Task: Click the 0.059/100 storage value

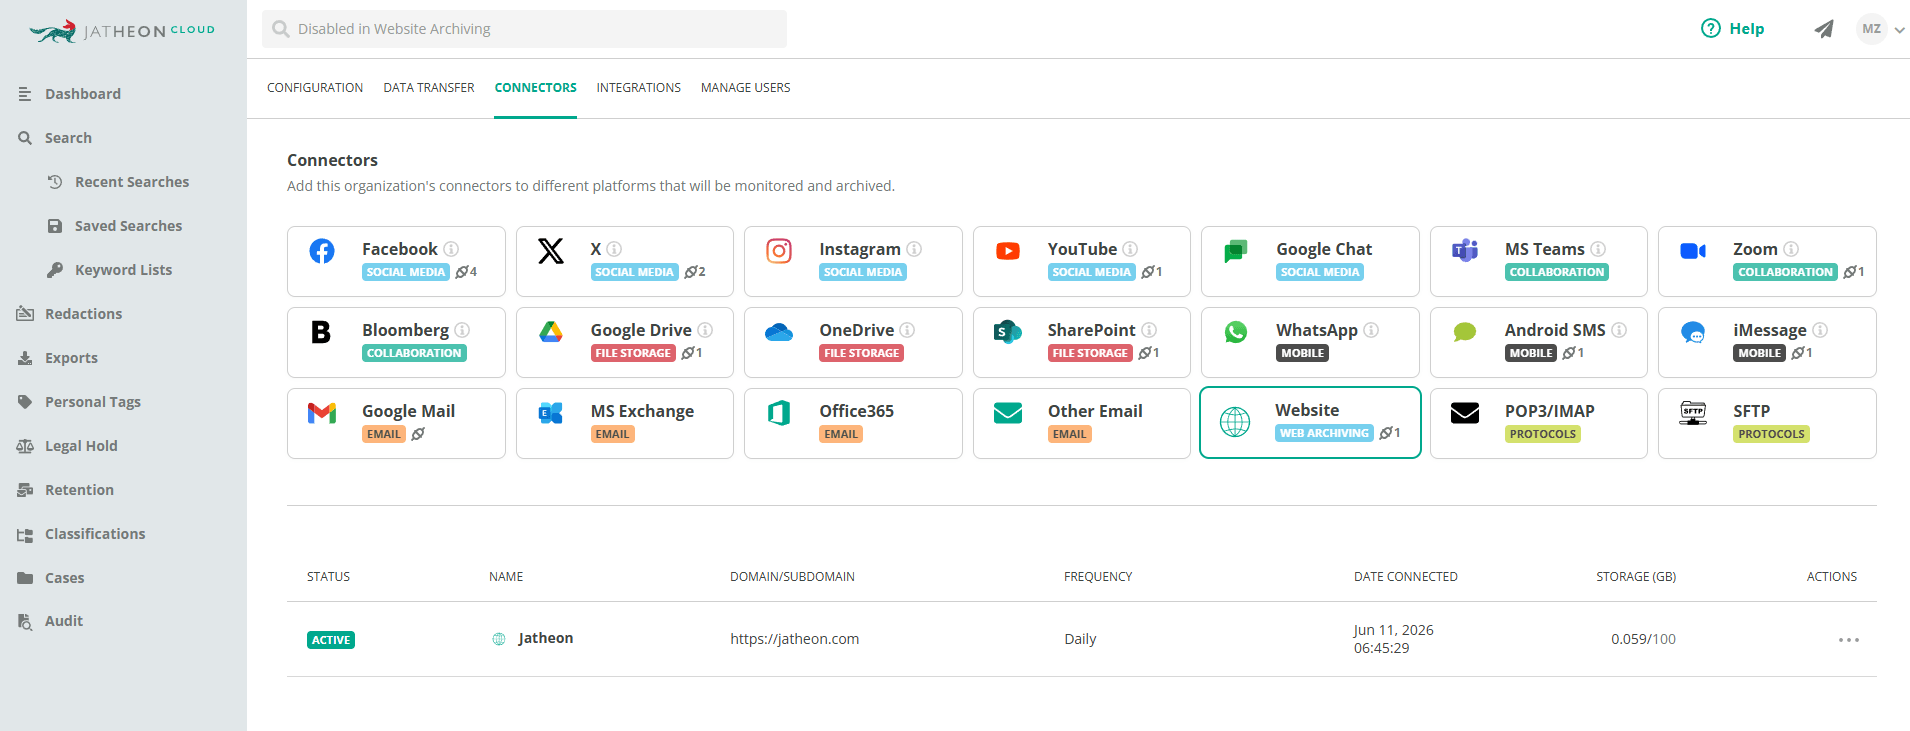Action: point(1643,639)
